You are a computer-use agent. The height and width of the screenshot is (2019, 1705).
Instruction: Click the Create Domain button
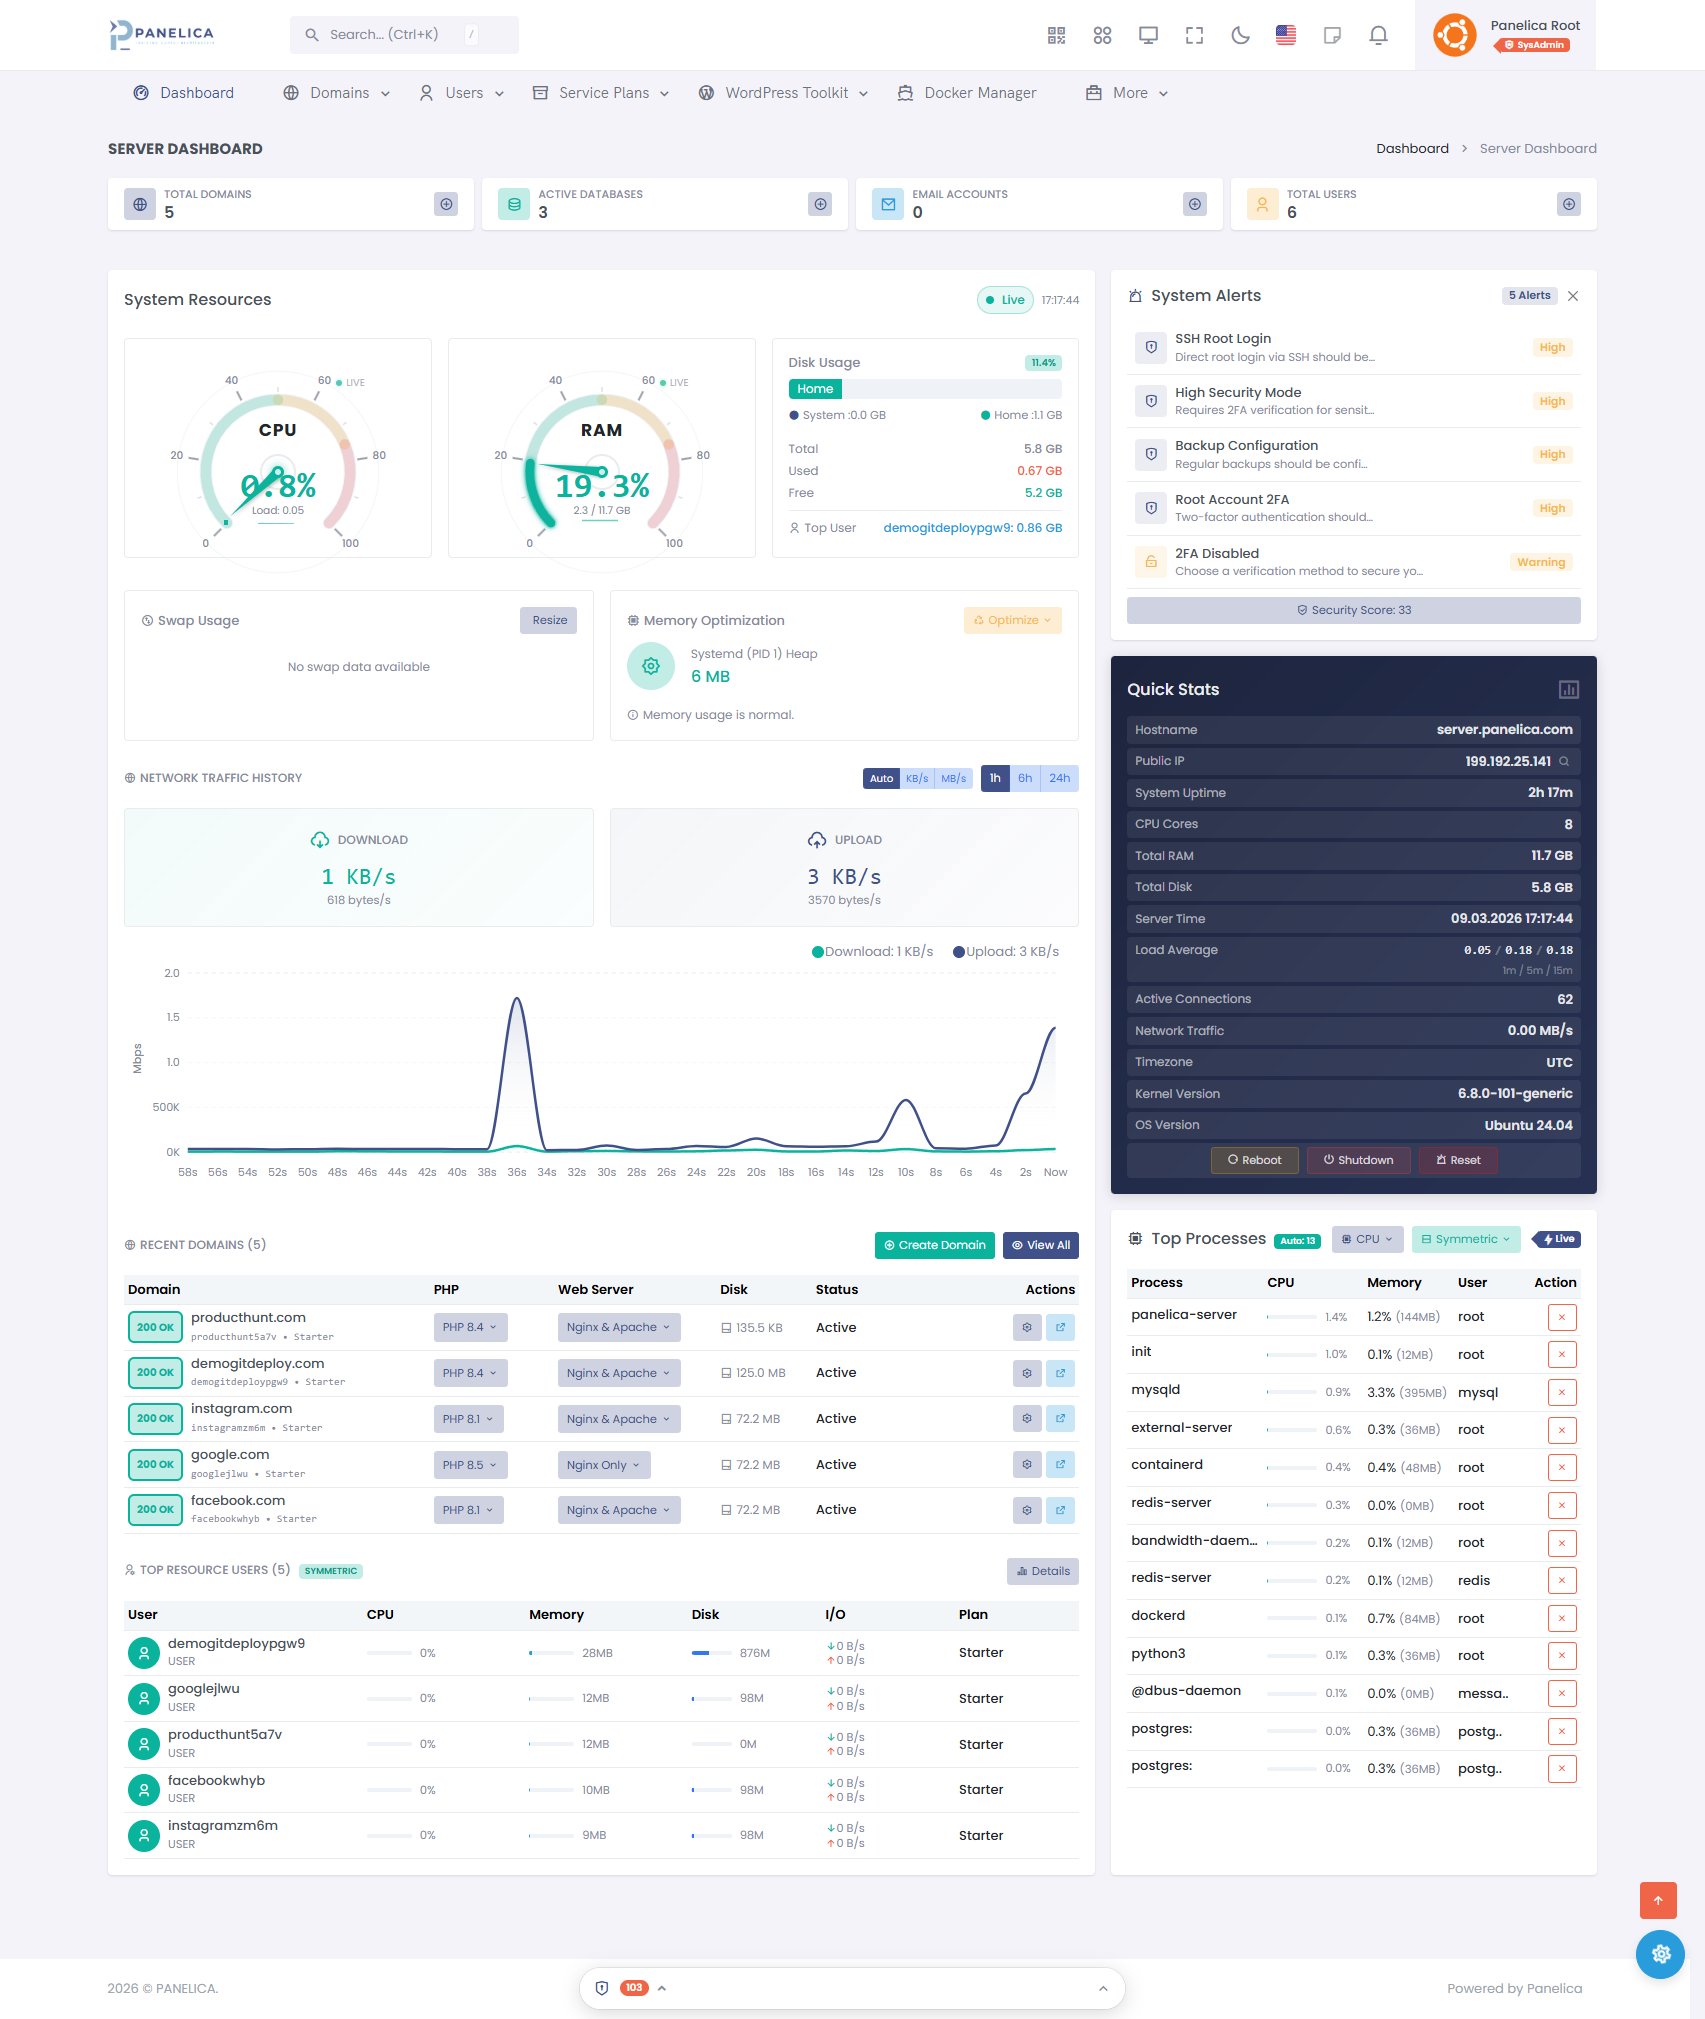[x=933, y=1245]
